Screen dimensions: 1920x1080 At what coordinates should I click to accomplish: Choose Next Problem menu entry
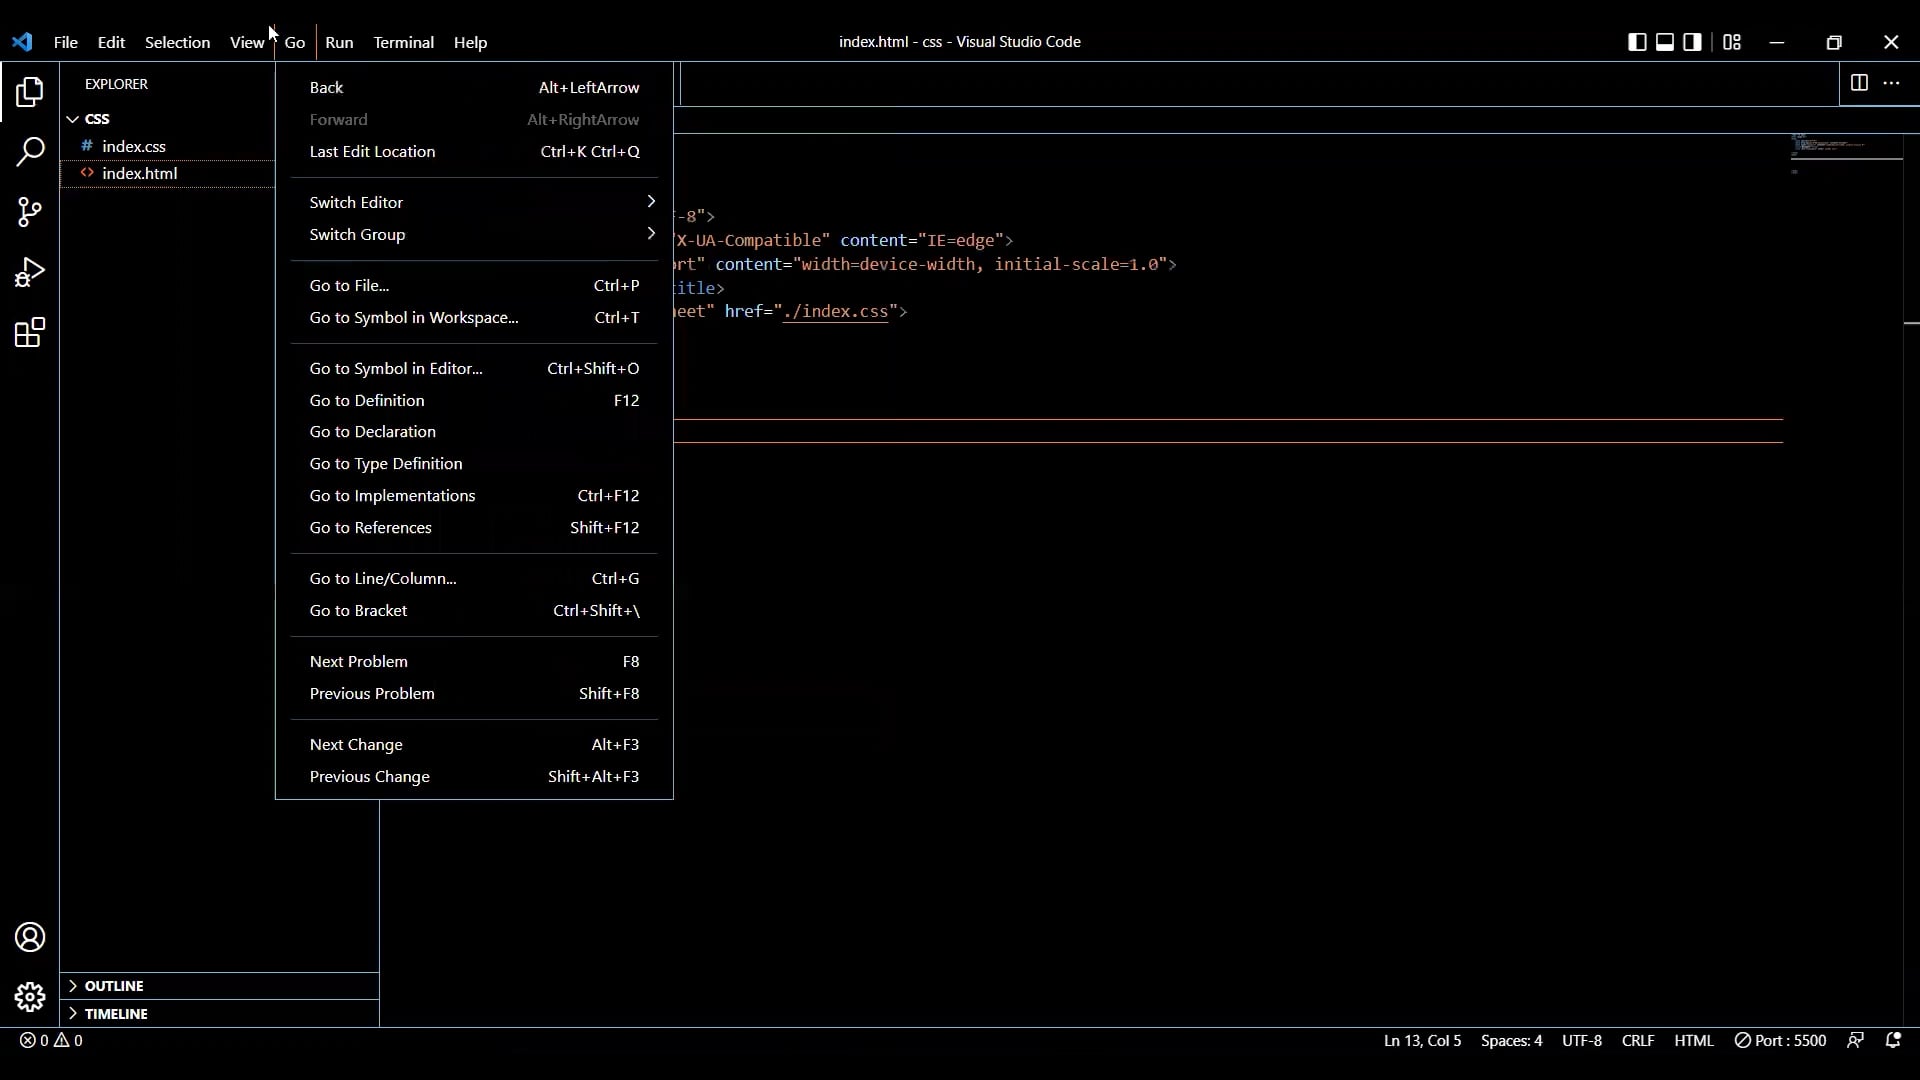474,661
